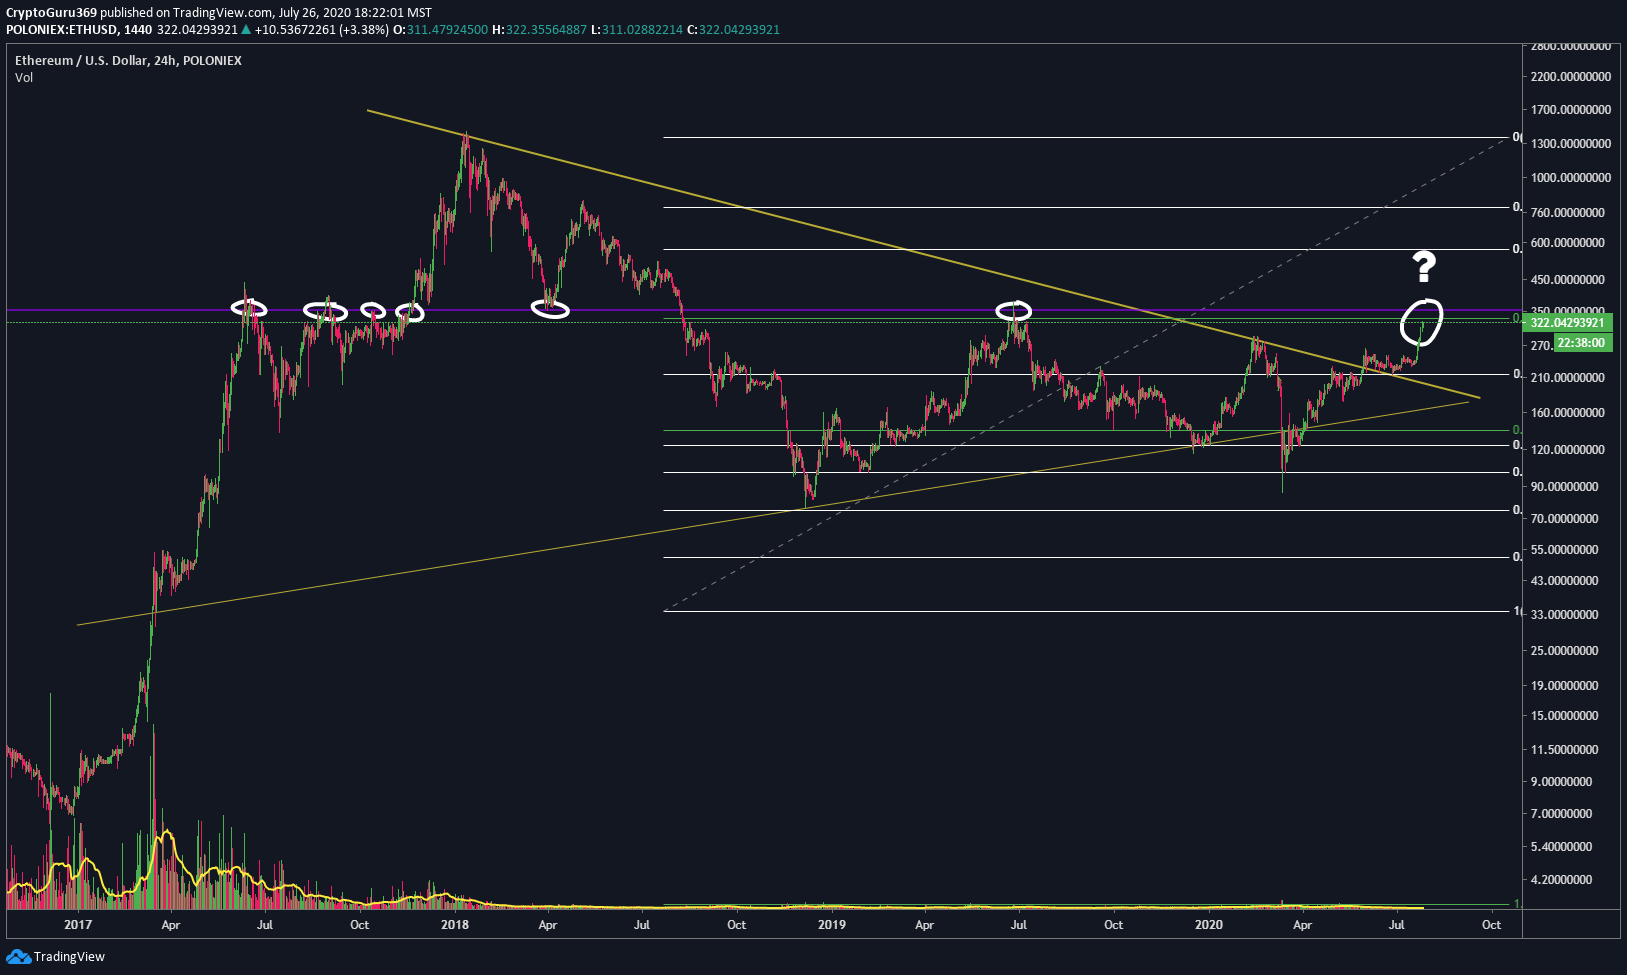Select the white question mark text annotation

1424,267
